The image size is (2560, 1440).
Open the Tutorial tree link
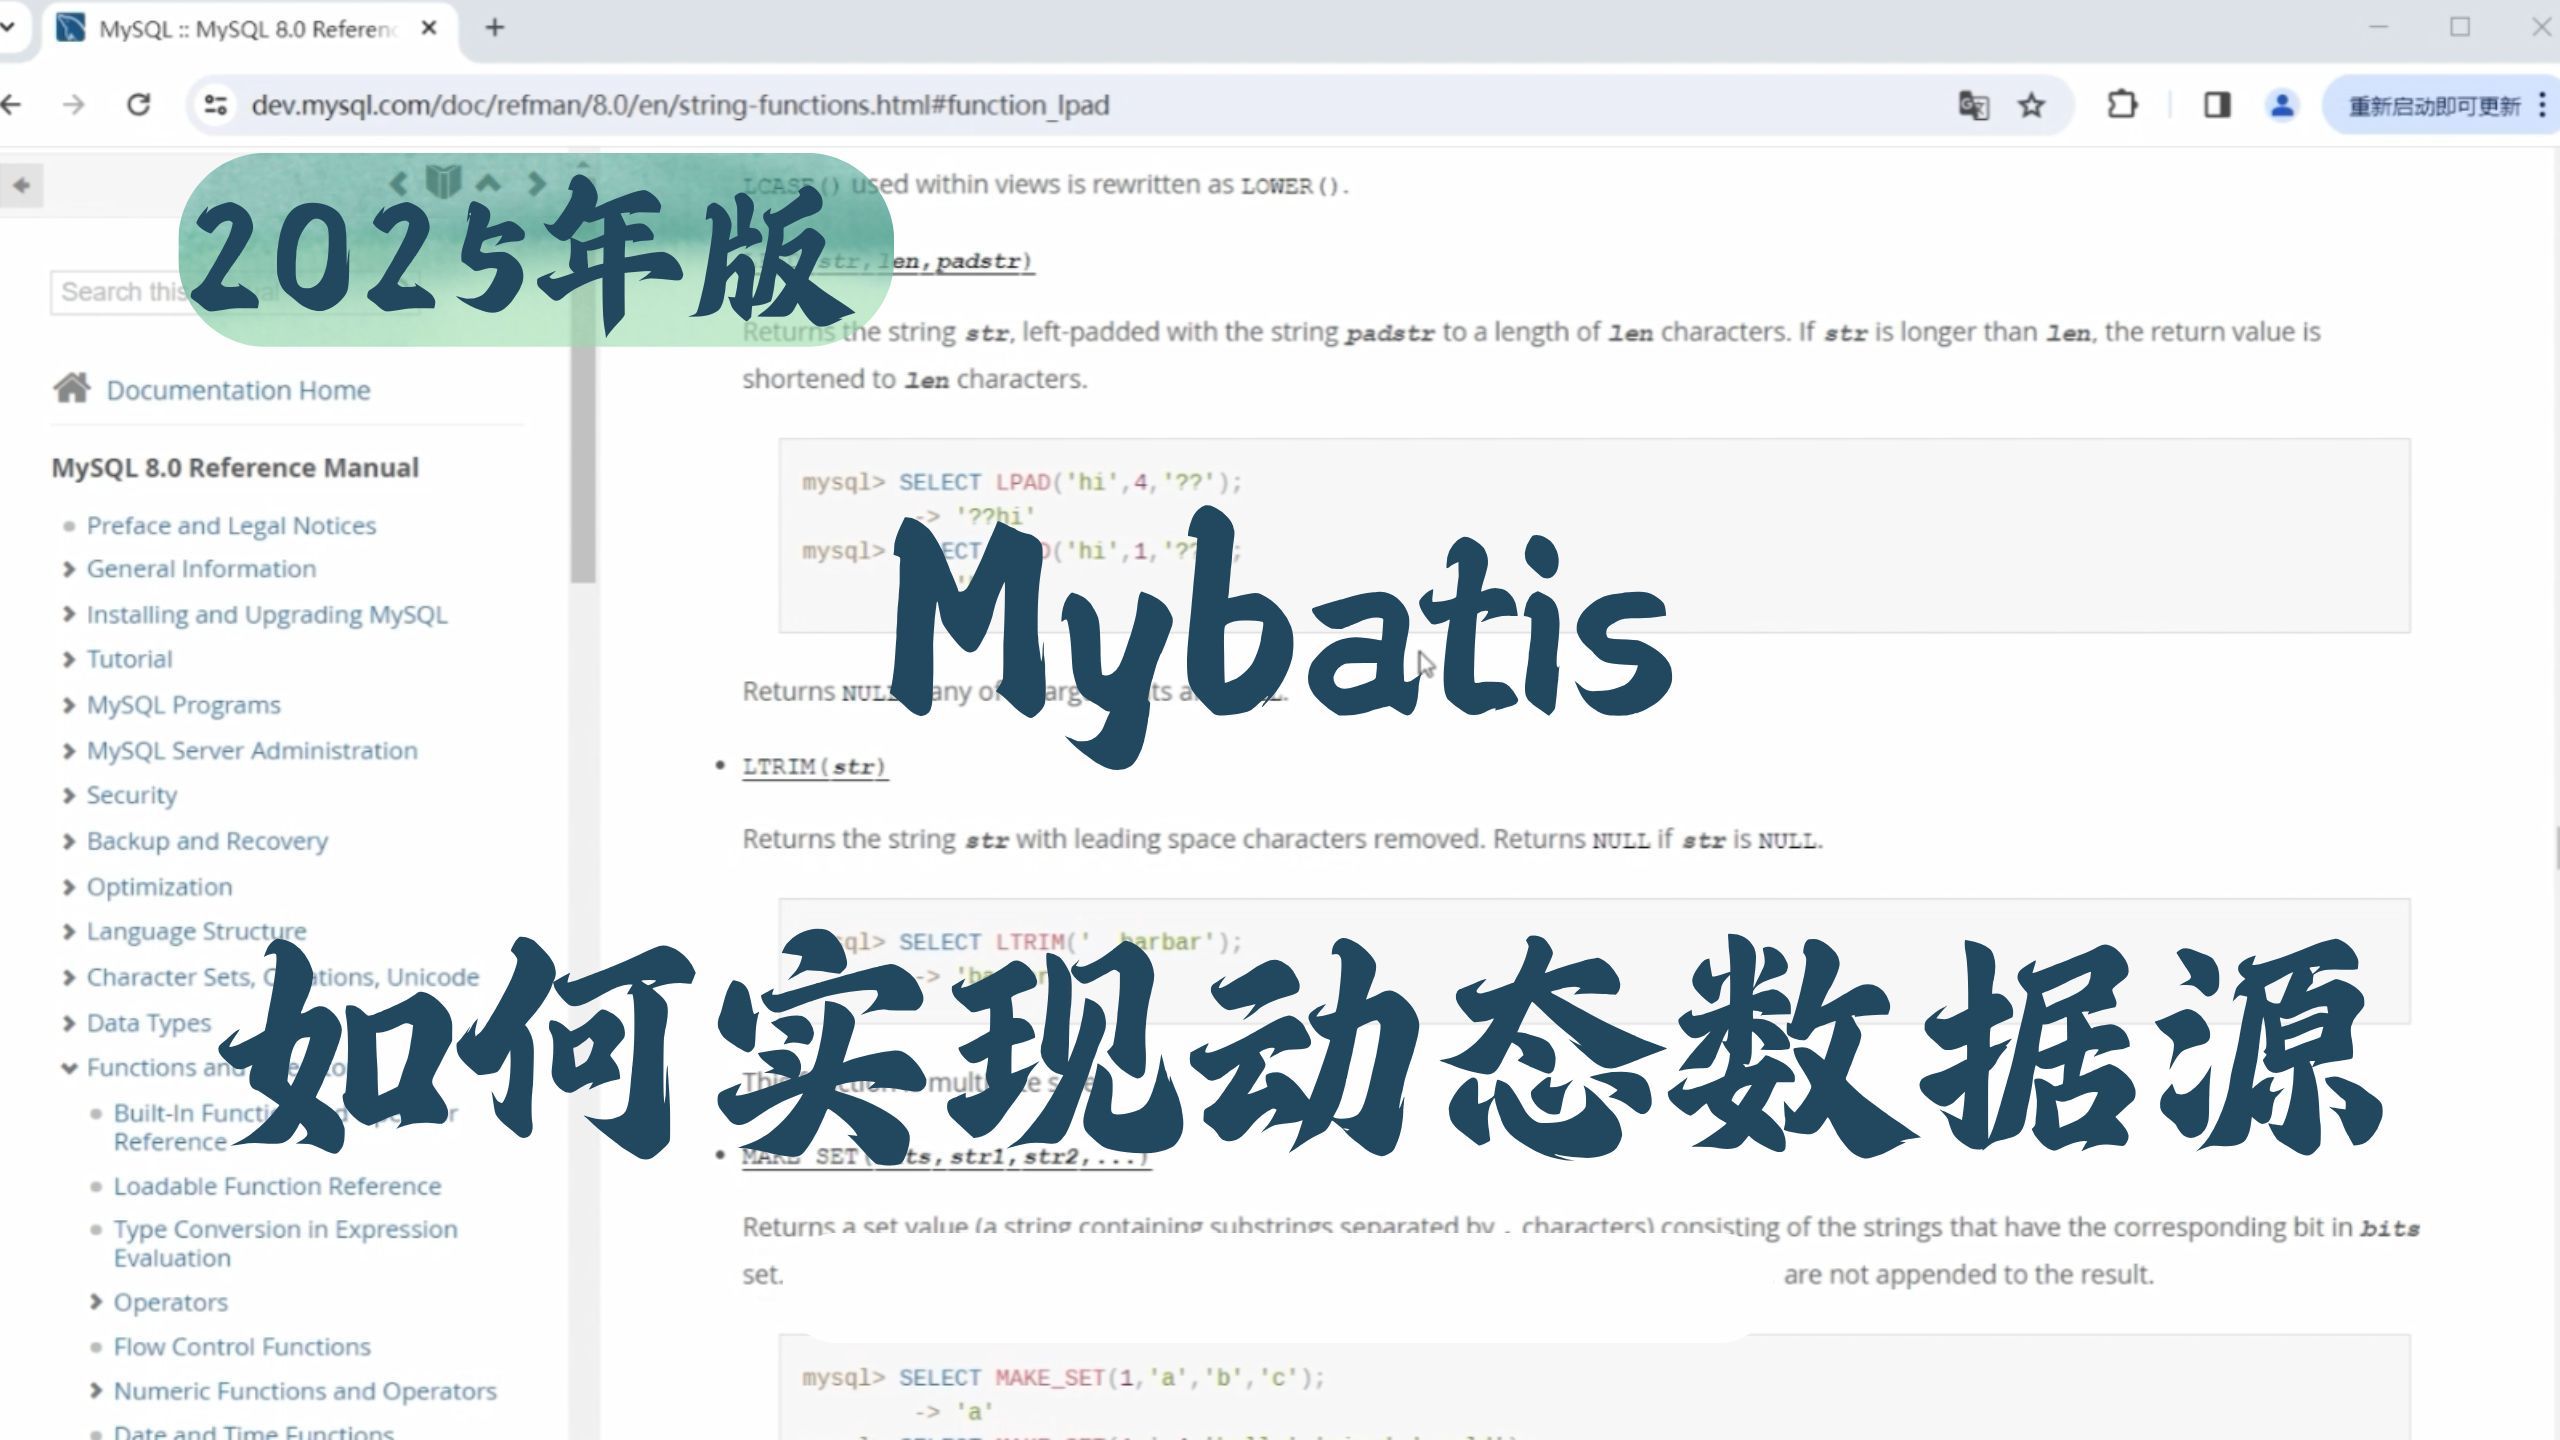coord(129,659)
